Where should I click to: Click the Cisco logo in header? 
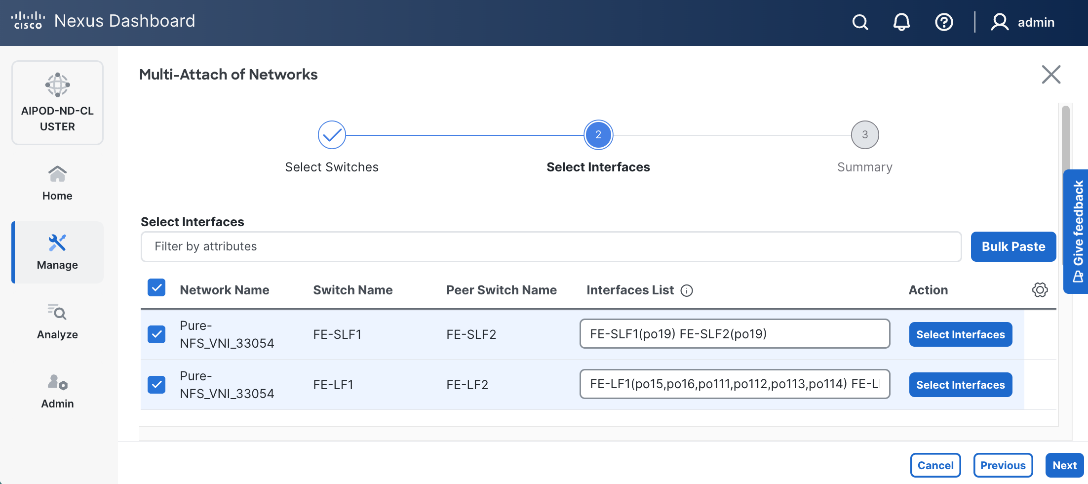pos(28,21)
